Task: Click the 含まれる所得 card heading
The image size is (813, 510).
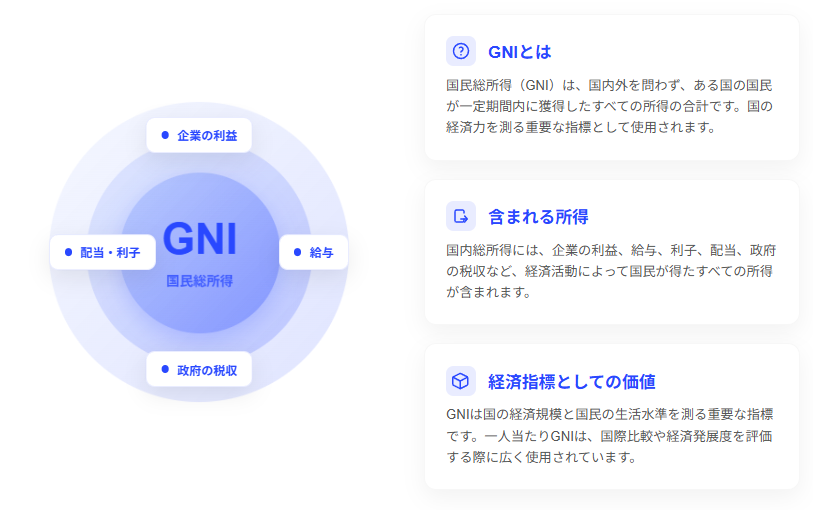Action: (538, 217)
